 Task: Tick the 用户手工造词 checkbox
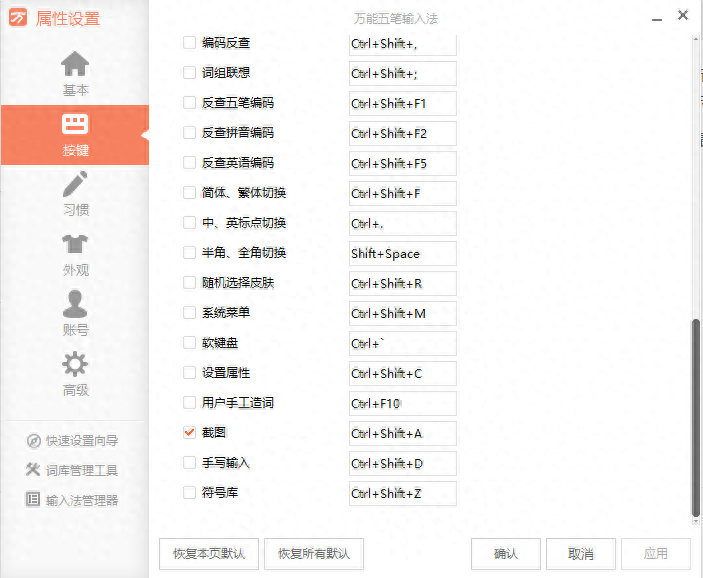coord(189,403)
